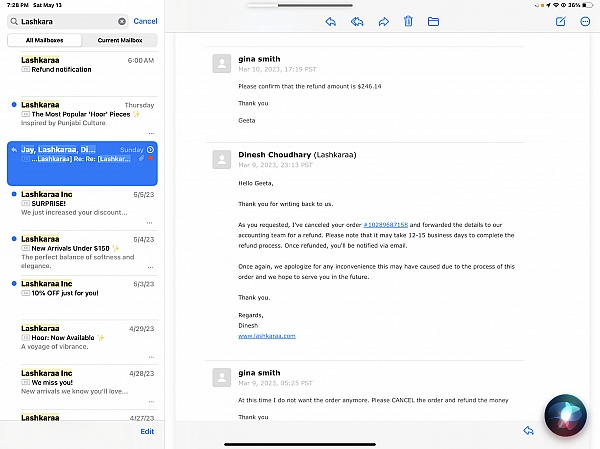Image resolution: width=600 pixels, height=449 pixels.
Task: Click the Lashkara search field
Action: (65, 21)
